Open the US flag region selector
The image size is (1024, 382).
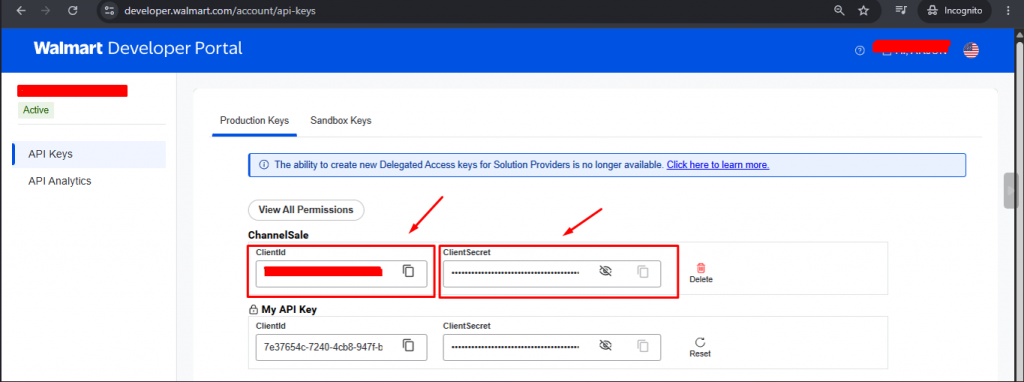(x=971, y=50)
